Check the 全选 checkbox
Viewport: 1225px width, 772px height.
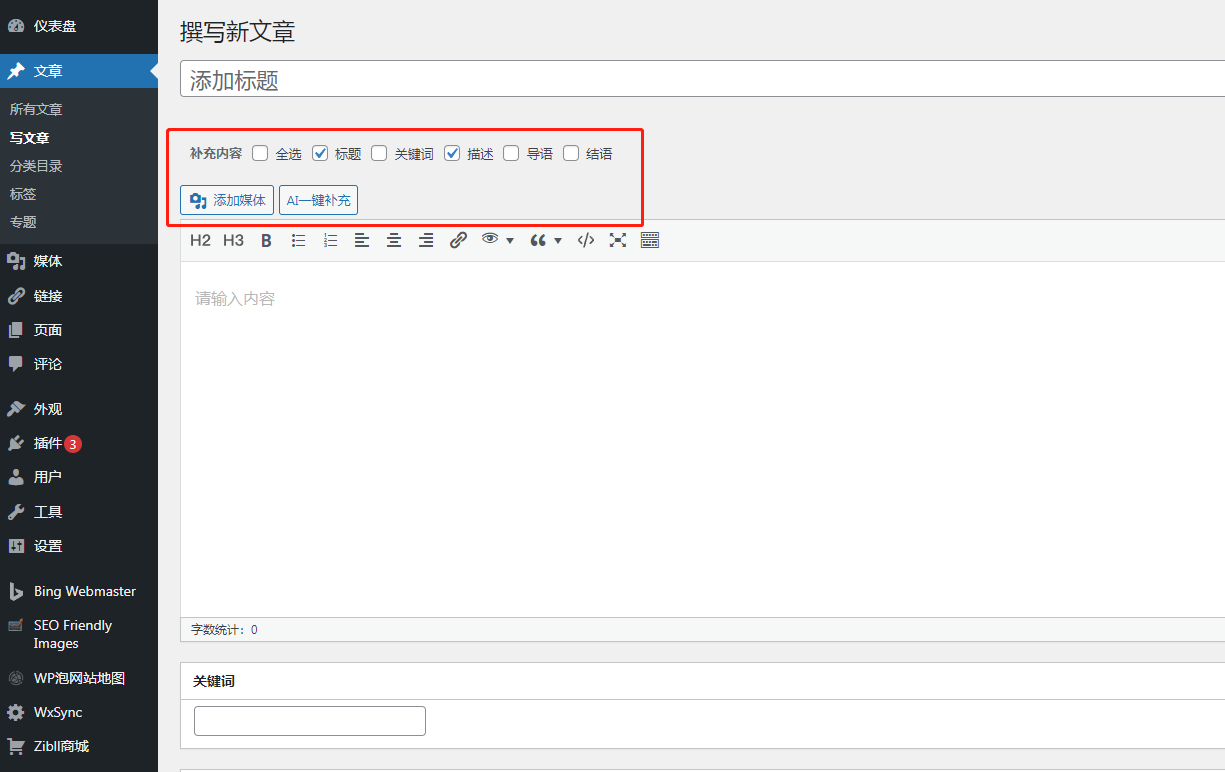point(260,153)
